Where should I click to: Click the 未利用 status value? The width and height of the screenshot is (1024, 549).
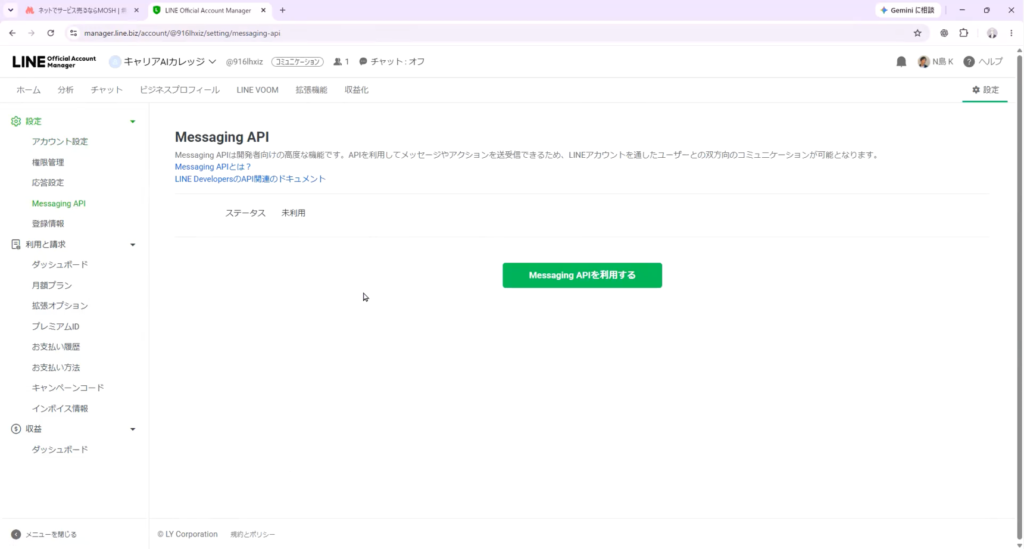pos(293,213)
